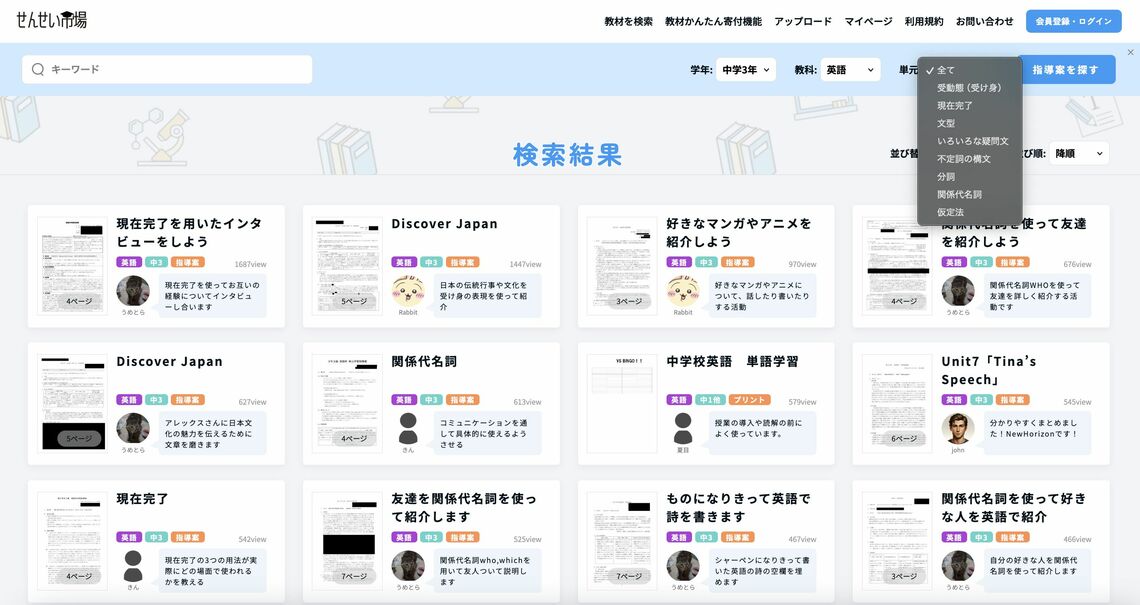Open thumbnail of 好きなマンガやアニメを紹介しよう
This screenshot has width=1140, height=605.
click(x=622, y=265)
